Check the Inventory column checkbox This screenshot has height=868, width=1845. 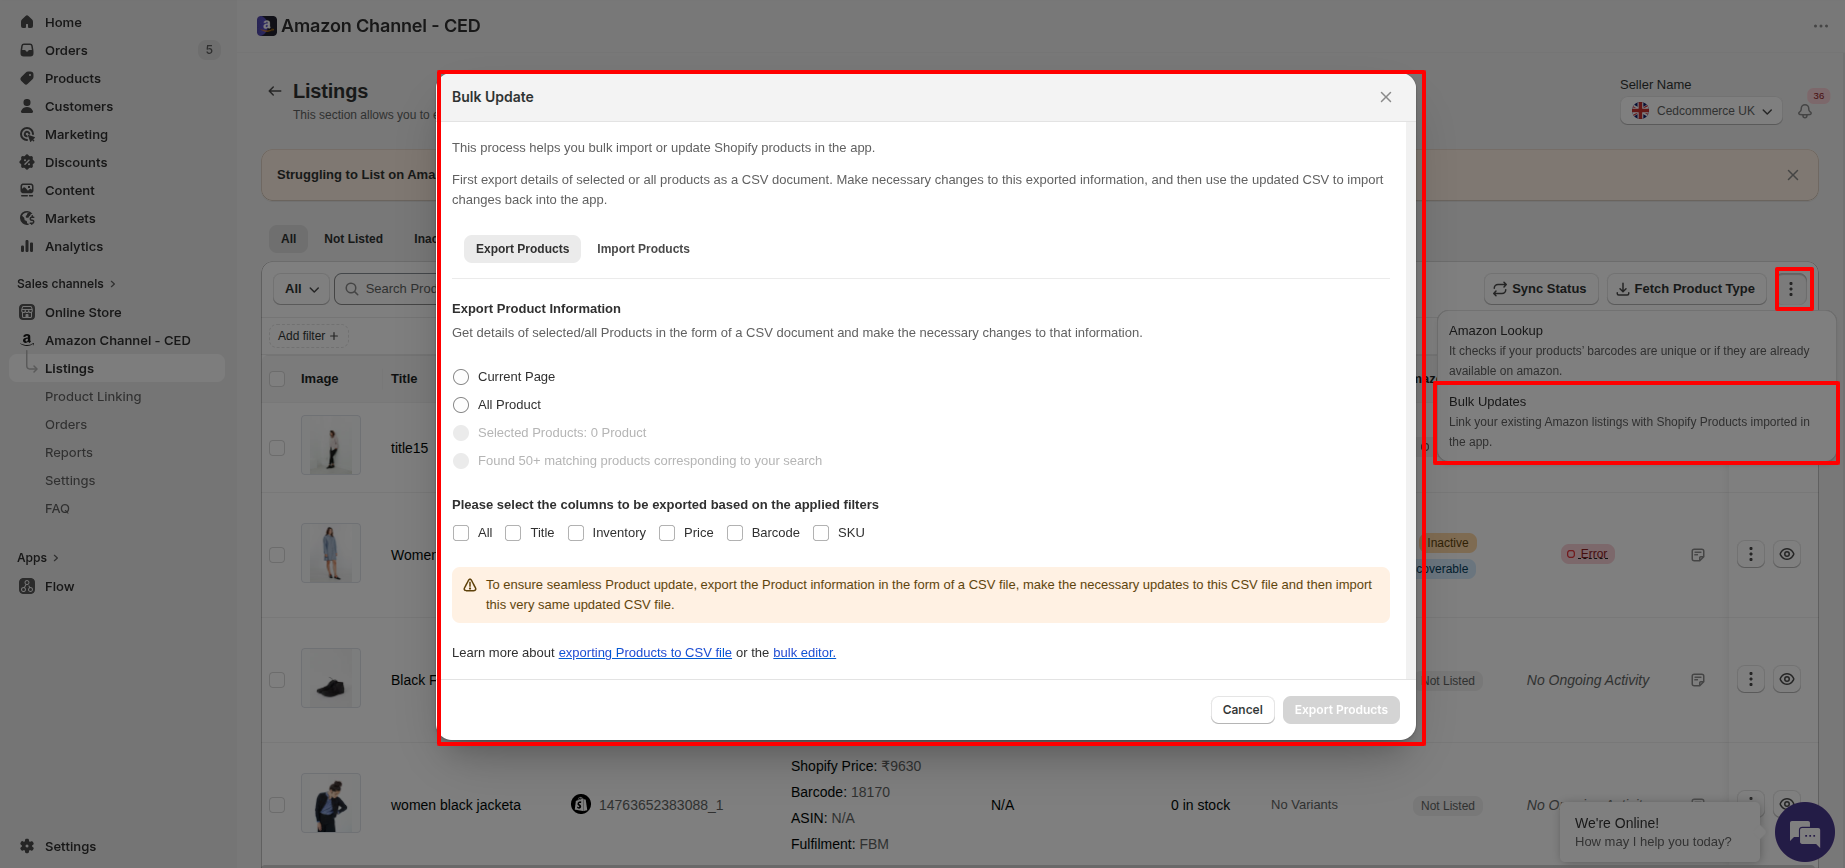point(576,533)
